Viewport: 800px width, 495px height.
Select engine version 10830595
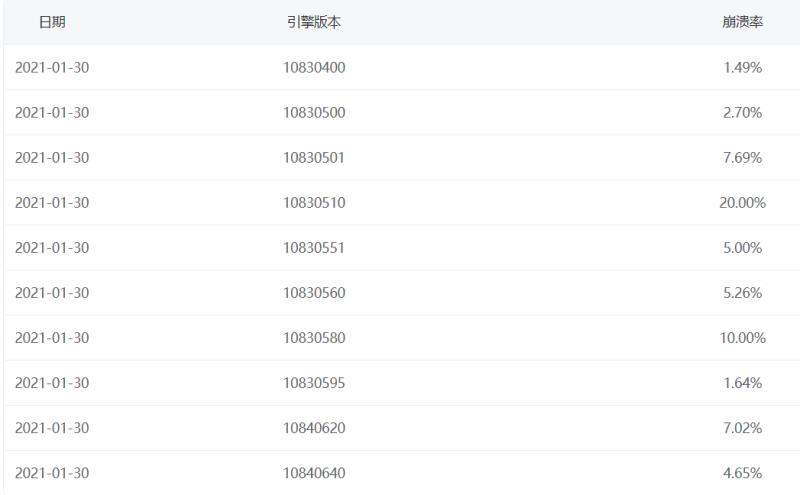point(314,383)
